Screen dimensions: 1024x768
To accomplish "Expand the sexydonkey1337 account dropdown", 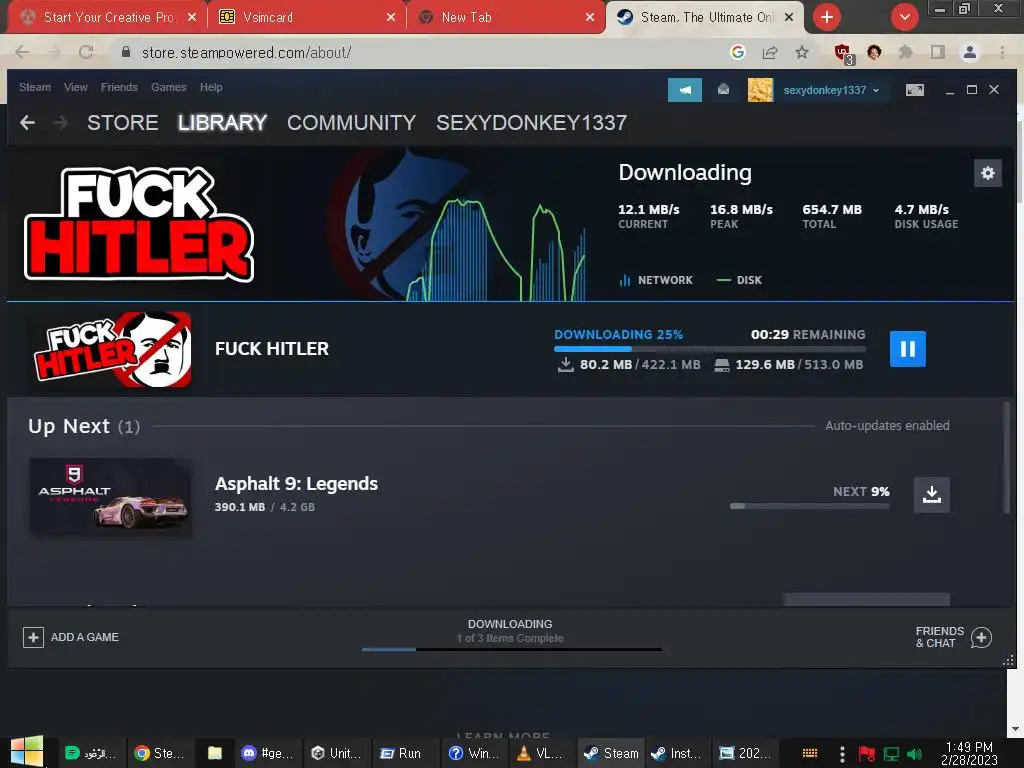I will [831, 90].
